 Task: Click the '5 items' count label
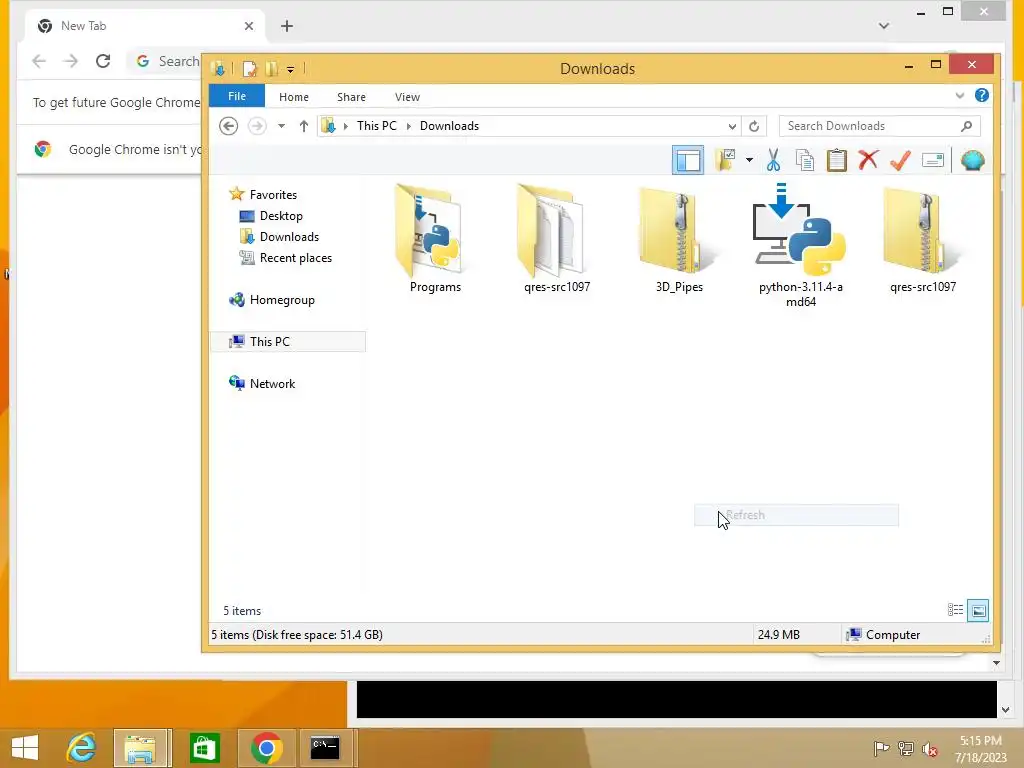point(242,611)
